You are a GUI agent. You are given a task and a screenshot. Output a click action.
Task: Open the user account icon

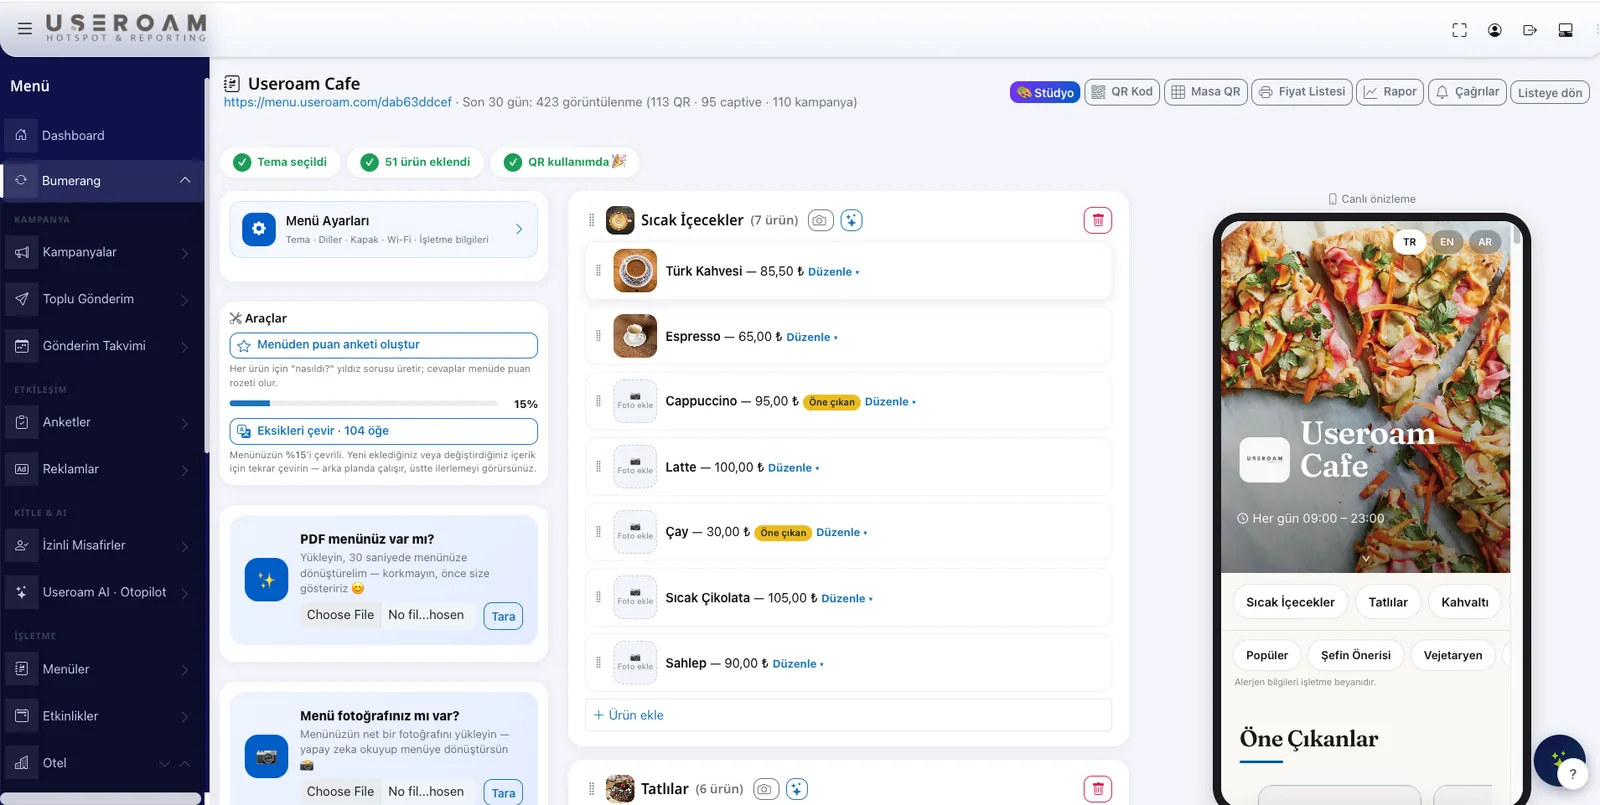(x=1494, y=30)
